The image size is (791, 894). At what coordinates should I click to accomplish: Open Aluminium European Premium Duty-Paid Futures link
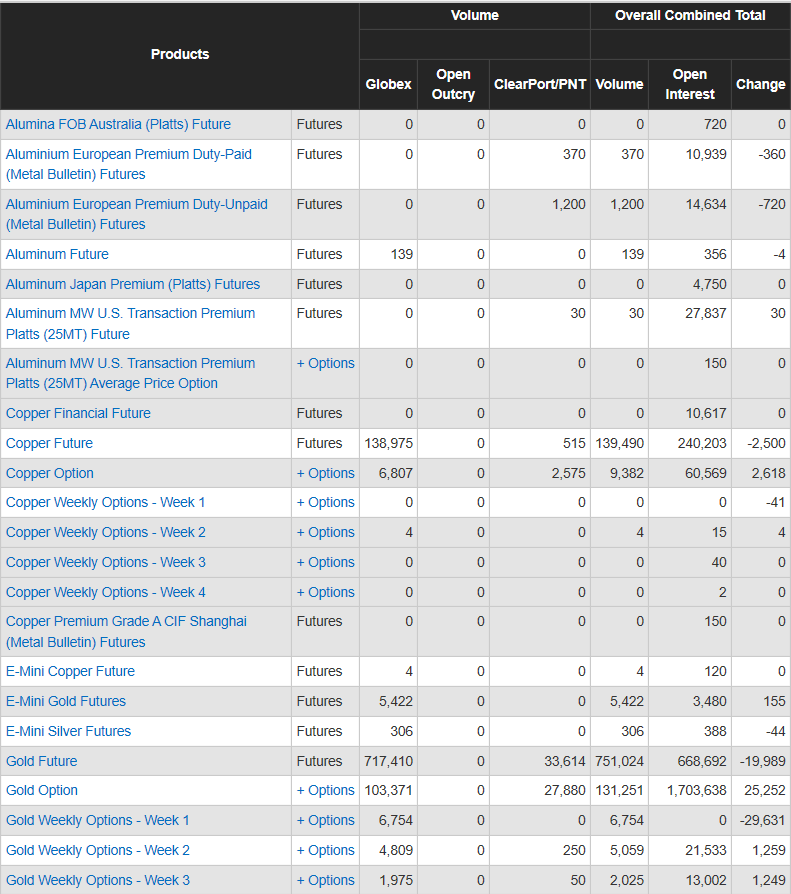(x=128, y=164)
